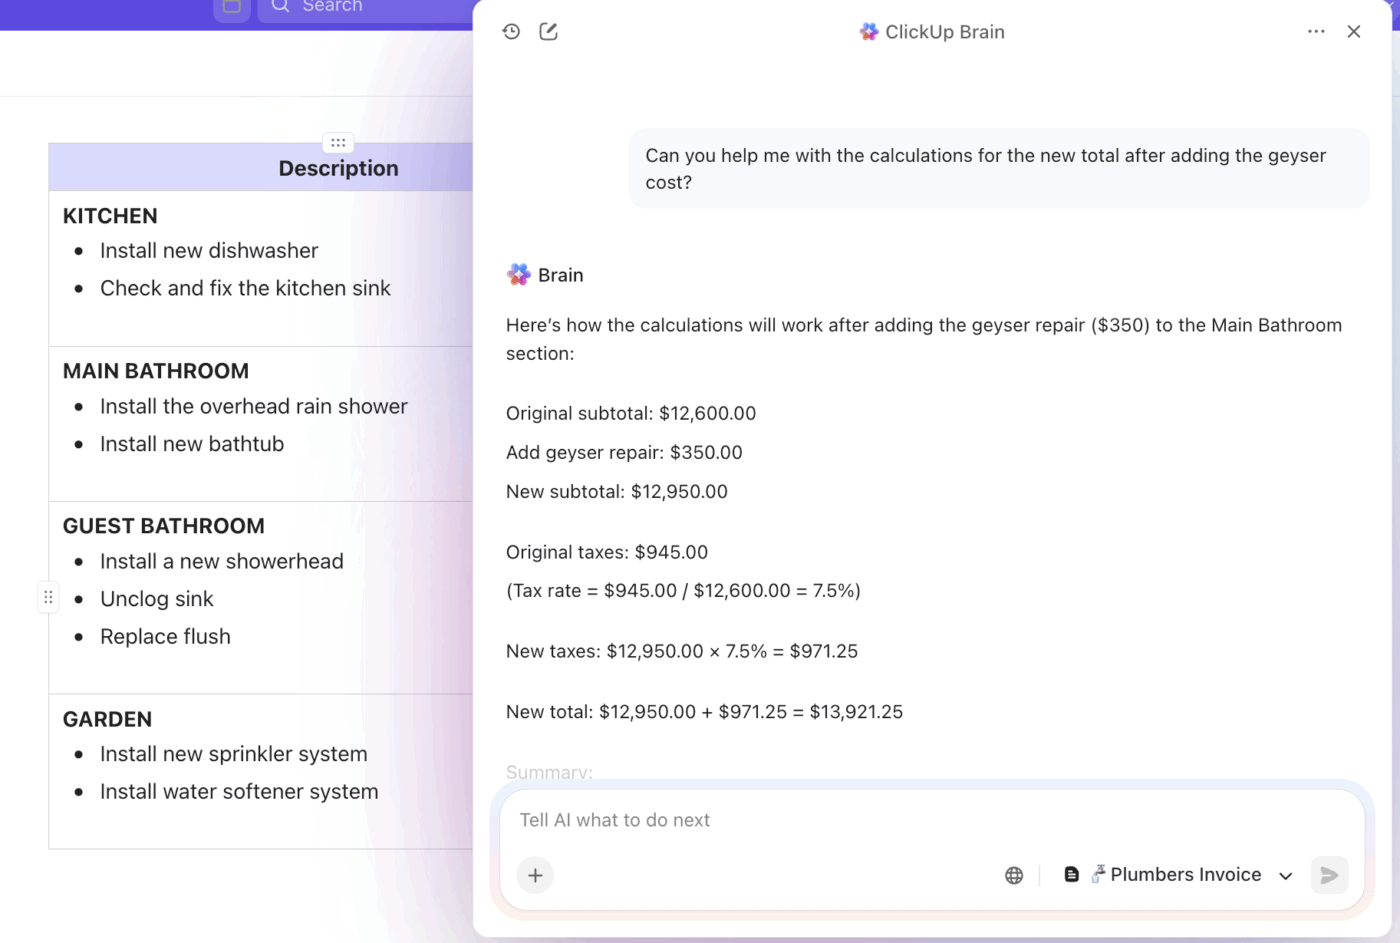Select the Description column header
Screen dimensions: 1400x943
click(x=338, y=168)
